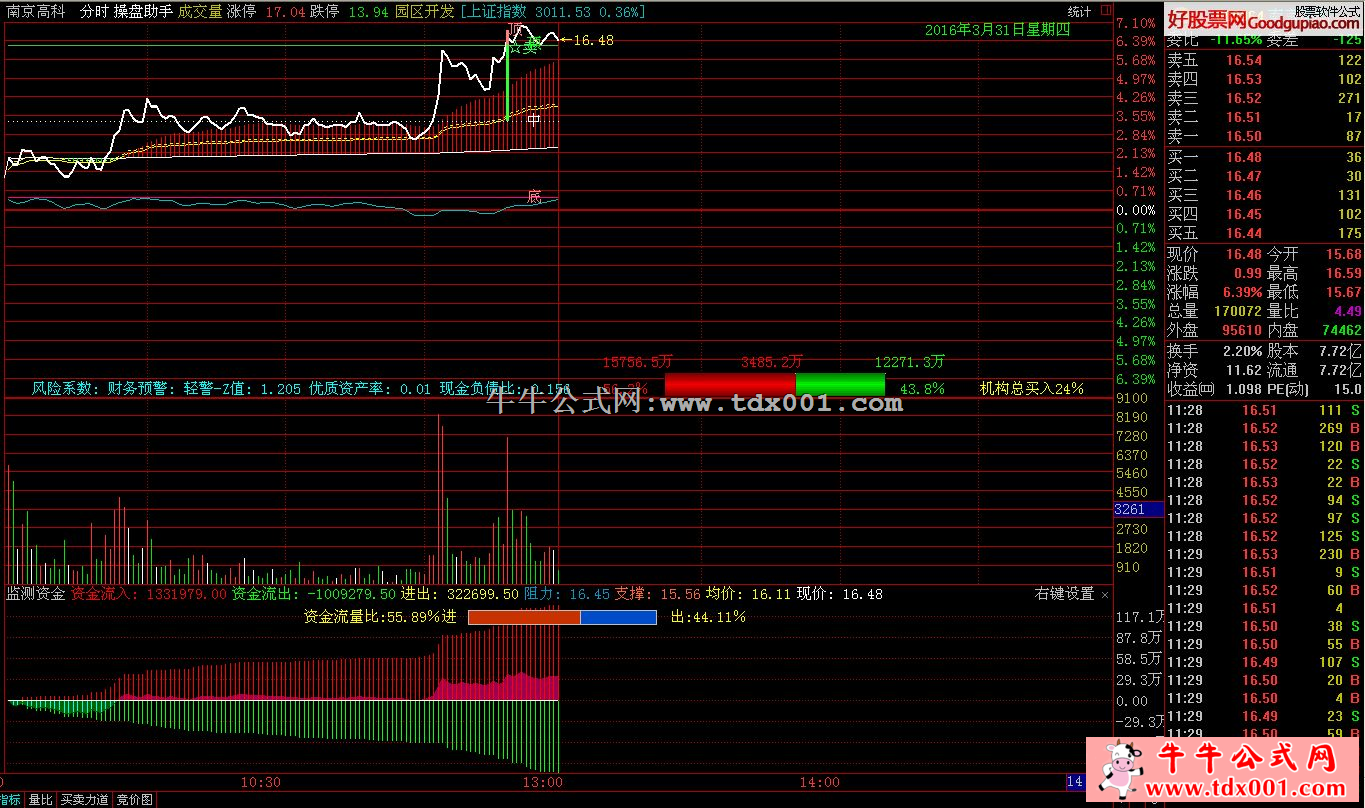Click the blue 14 box at bottom right
This screenshot has width=1365, height=808.
point(1076,781)
